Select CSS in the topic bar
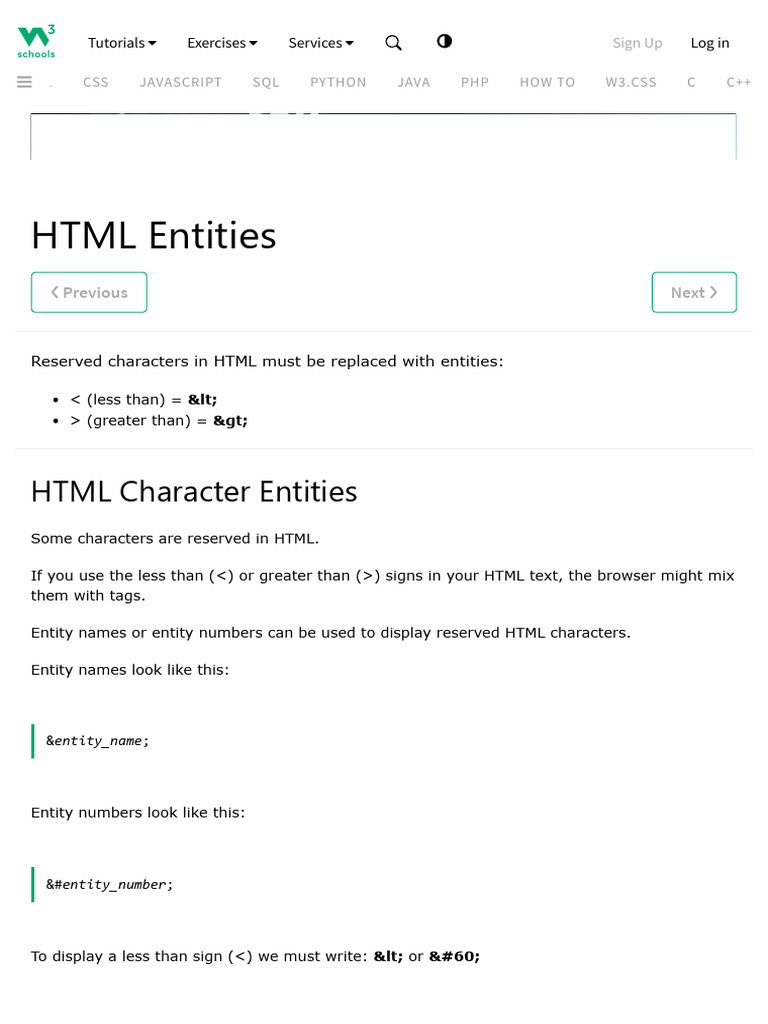 pyautogui.click(x=96, y=82)
